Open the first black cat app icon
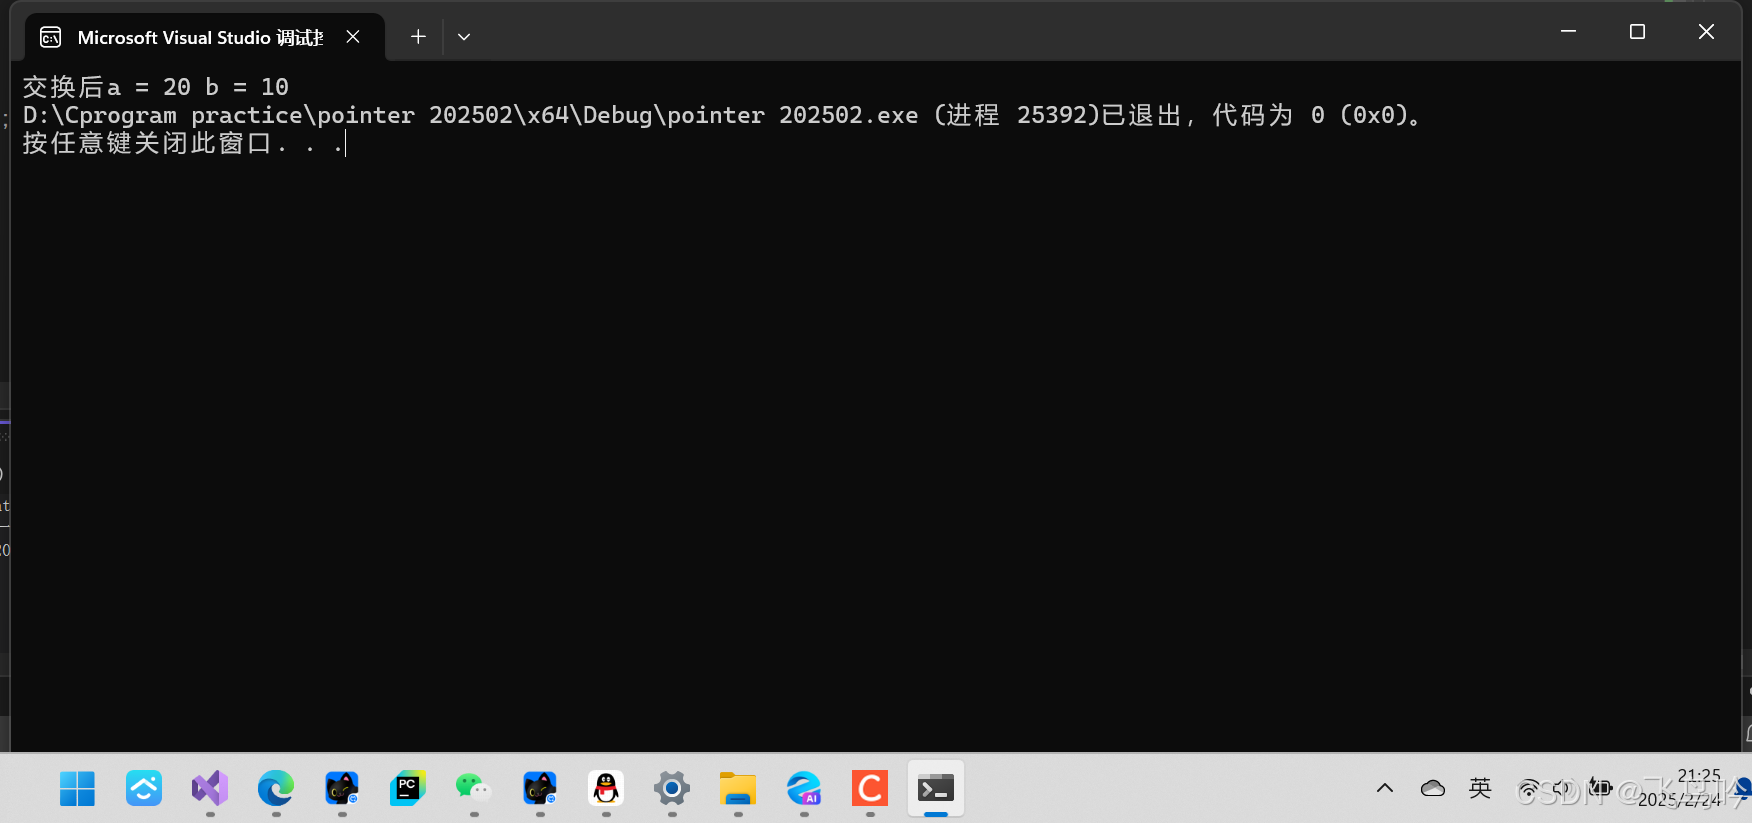This screenshot has width=1752, height=823. pyautogui.click(x=341, y=789)
